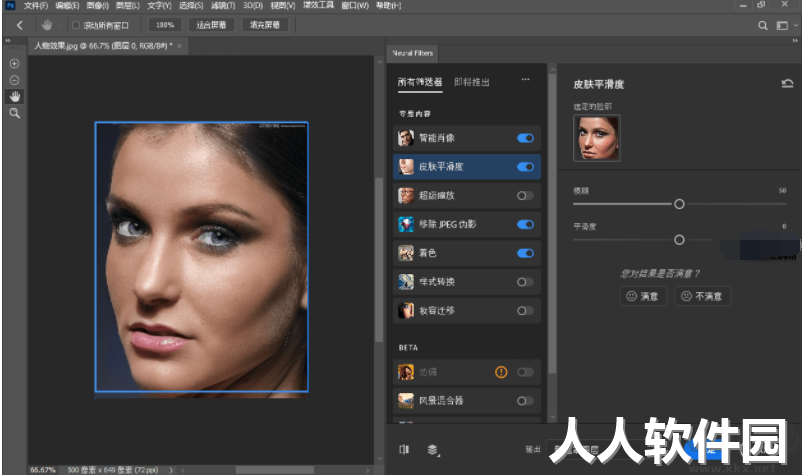The image size is (803, 475).
Task: Close the 人物效果.jpg document tab
Action: pyautogui.click(x=179, y=46)
